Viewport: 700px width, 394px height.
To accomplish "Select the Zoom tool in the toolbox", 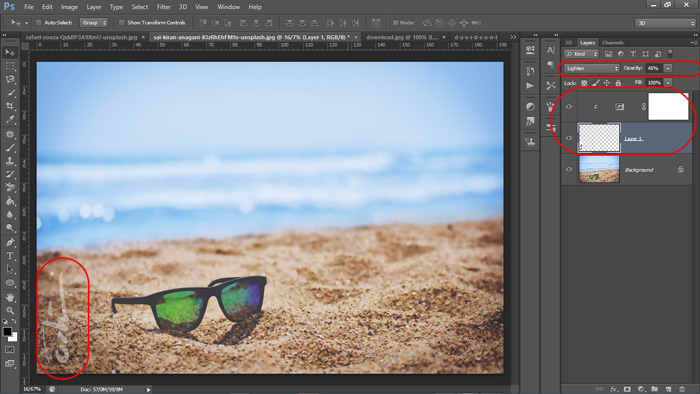I will pos(10,311).
